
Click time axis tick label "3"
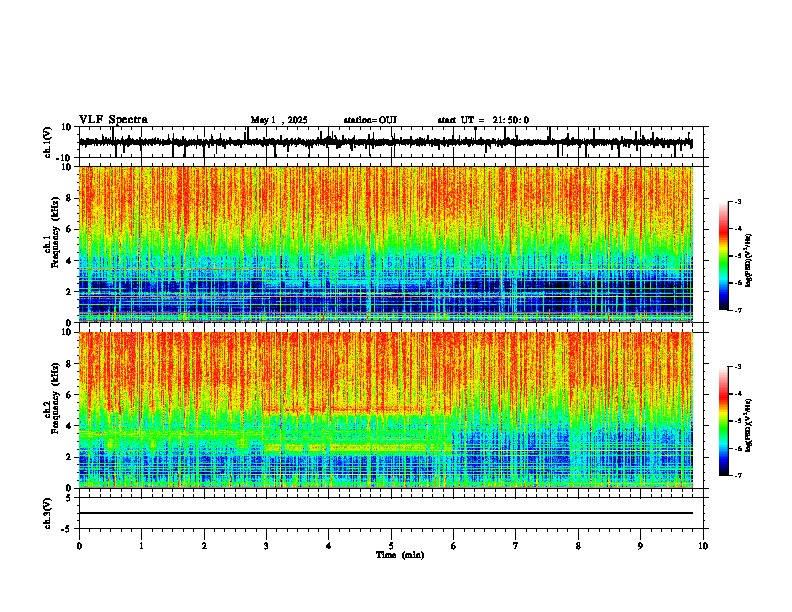[x=266, y=546]
